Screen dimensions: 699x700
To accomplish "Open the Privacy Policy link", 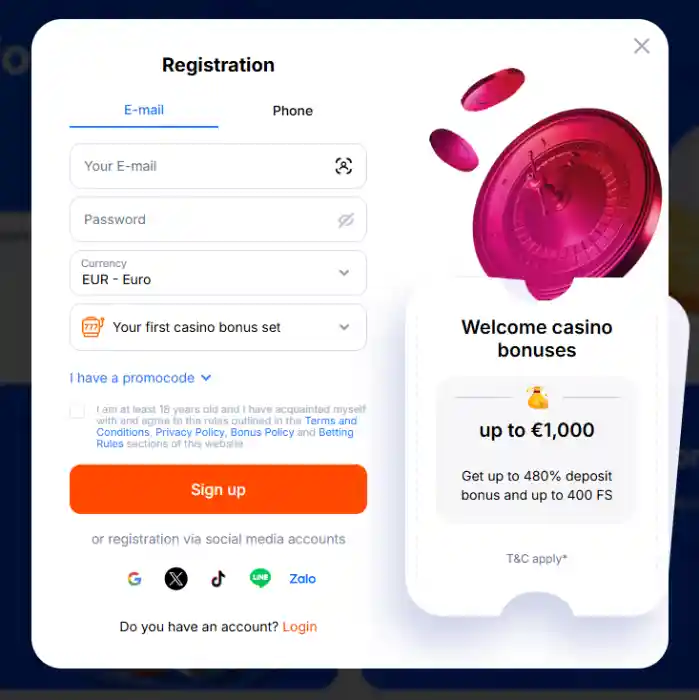I will pyautogui.click(x=190, y=432).
